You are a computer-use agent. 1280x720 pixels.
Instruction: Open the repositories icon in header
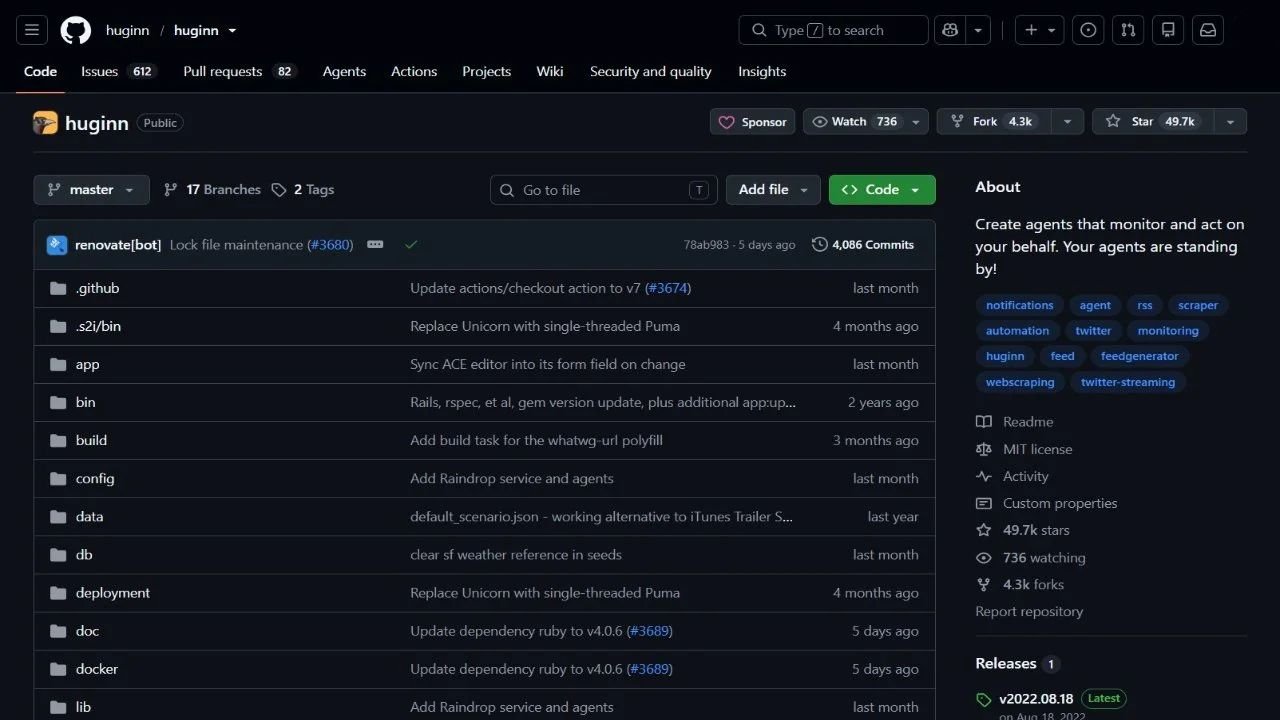pyautogui.click(x=1168, y=30)
